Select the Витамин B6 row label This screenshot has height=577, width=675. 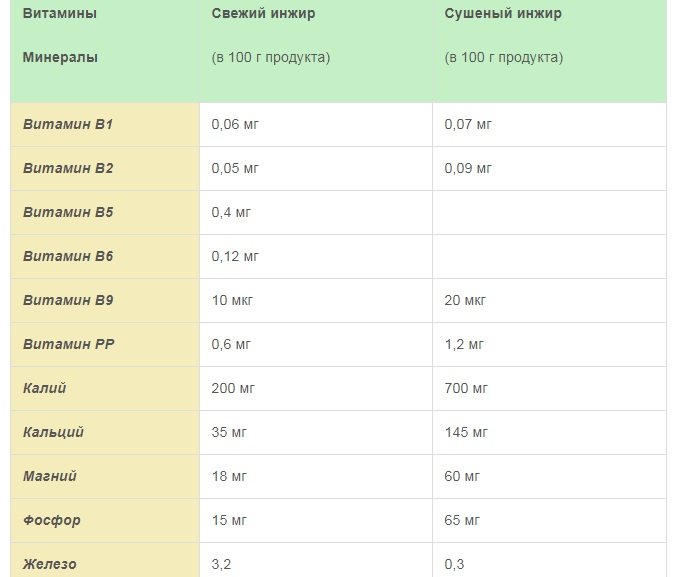point(68,257)
